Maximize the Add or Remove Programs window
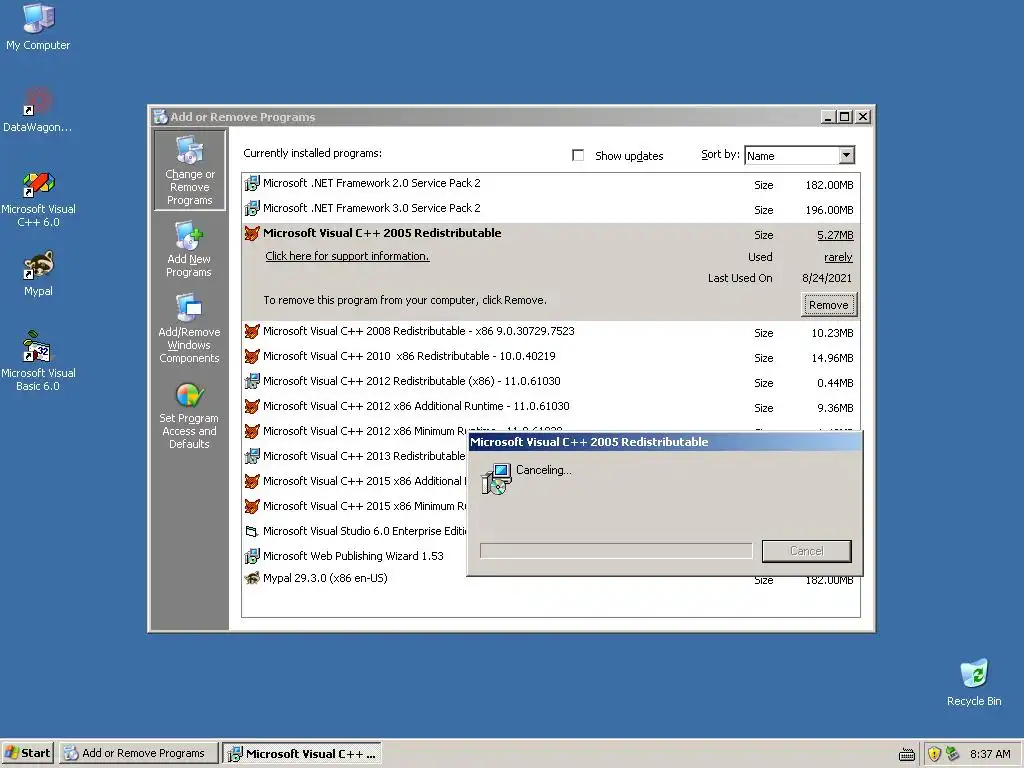This screenshot has width=1024, height=768. [x=844, y=117]
